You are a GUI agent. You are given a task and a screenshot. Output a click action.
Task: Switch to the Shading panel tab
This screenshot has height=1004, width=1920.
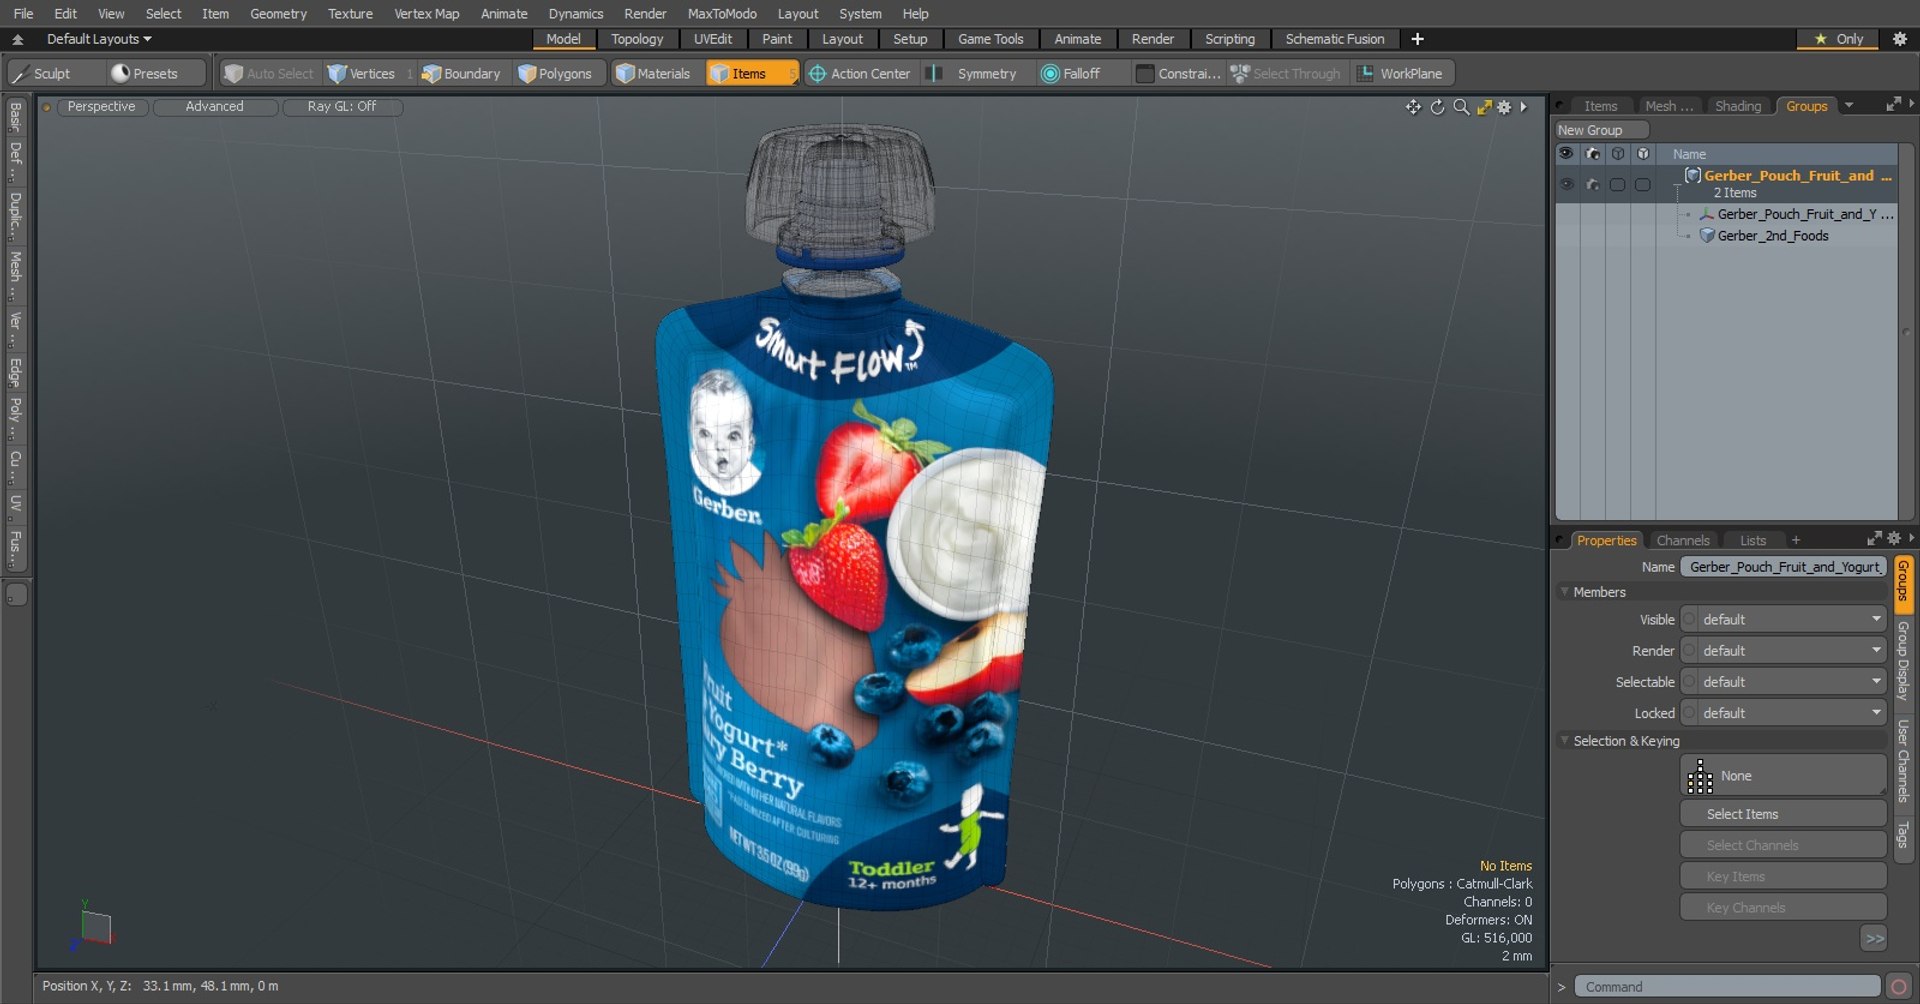click(x=1738, y=105)
